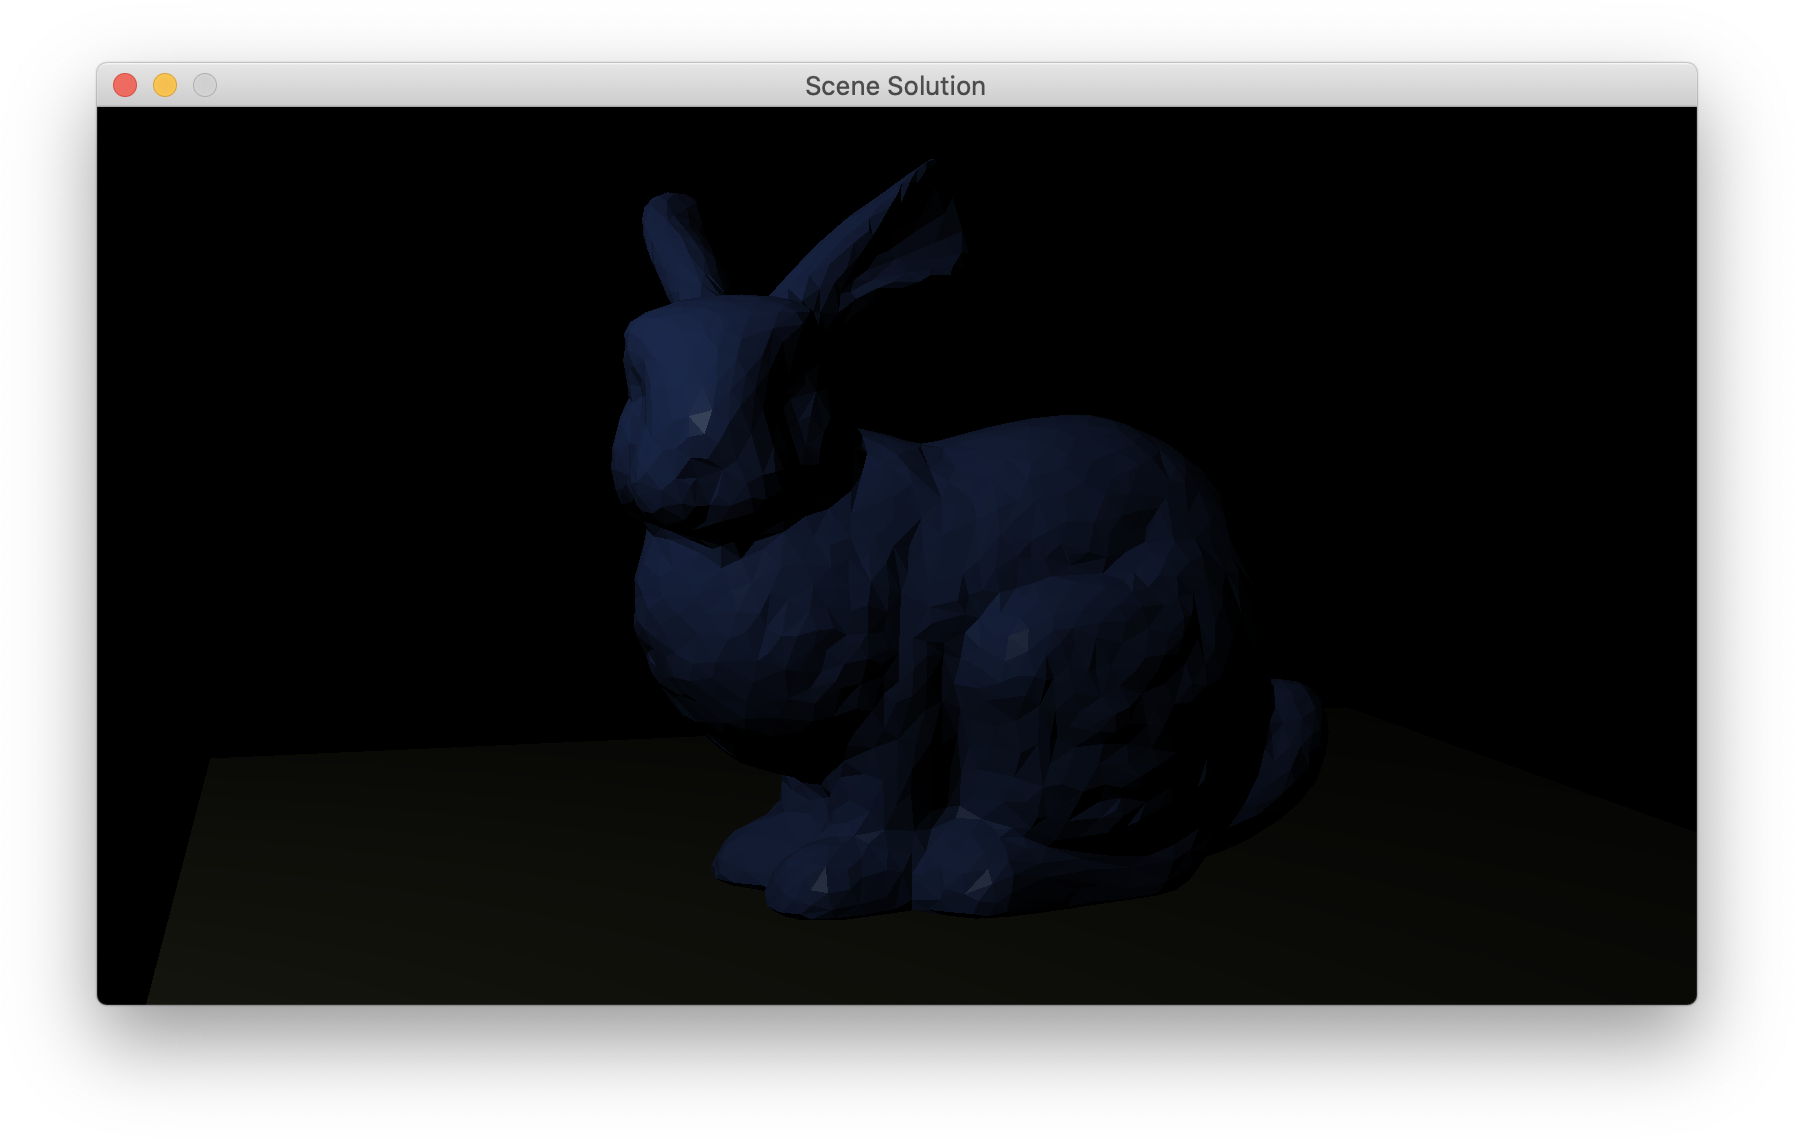Minimize the Scene Solution window

165,86
